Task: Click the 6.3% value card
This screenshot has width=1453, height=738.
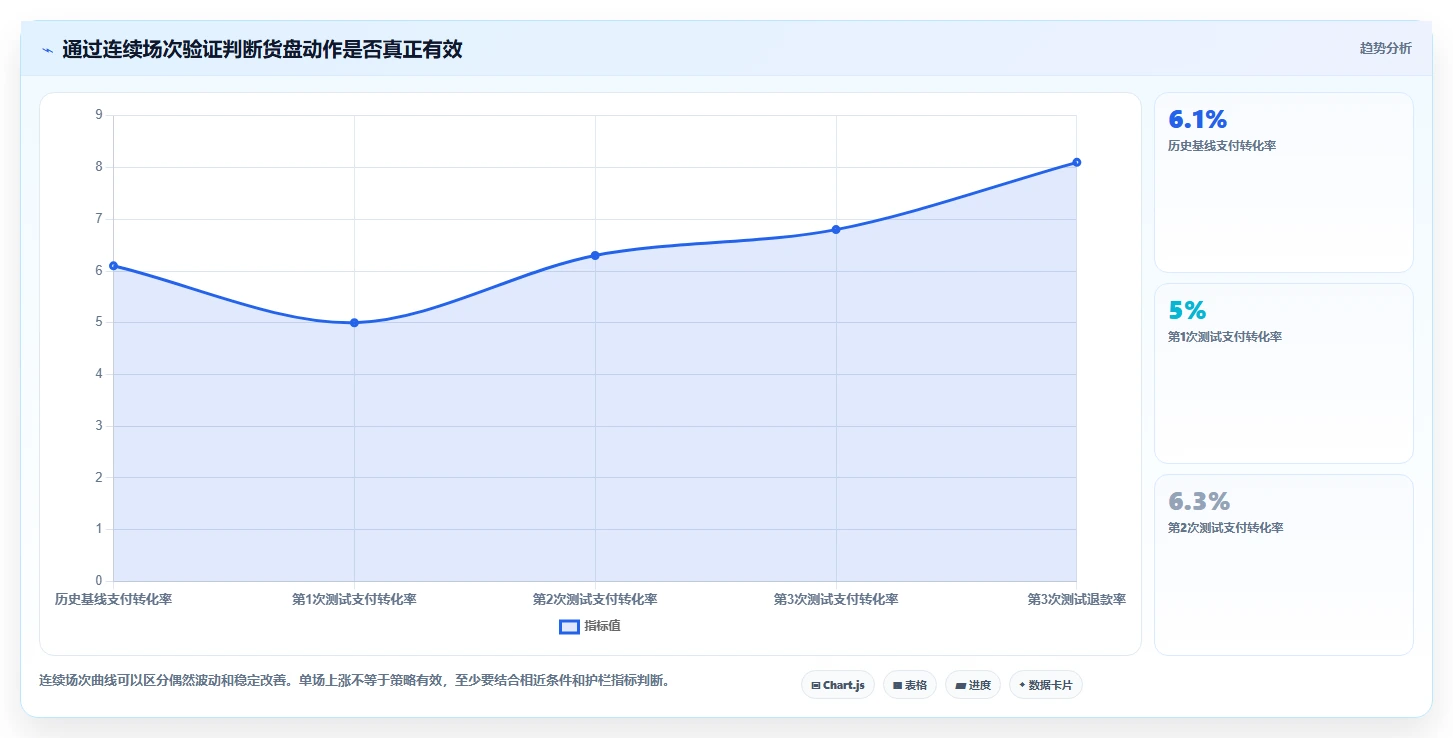Action: pos(1283,564)
